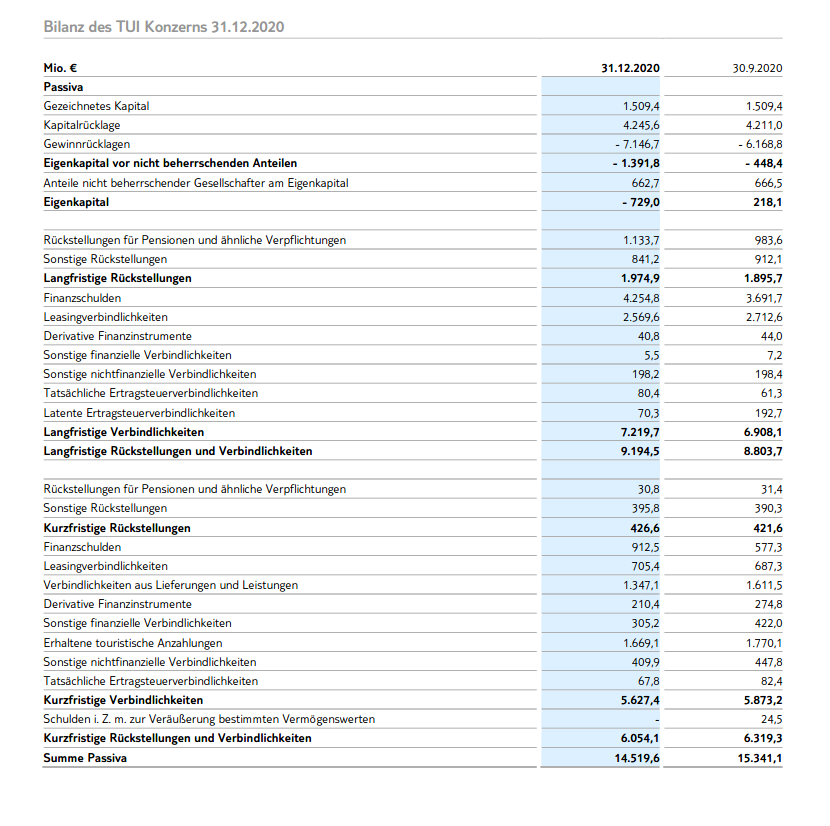Select the 'Kapitalrücklage' row label
The height and width of the screenshot is (826, 830).
coord(82,125)
